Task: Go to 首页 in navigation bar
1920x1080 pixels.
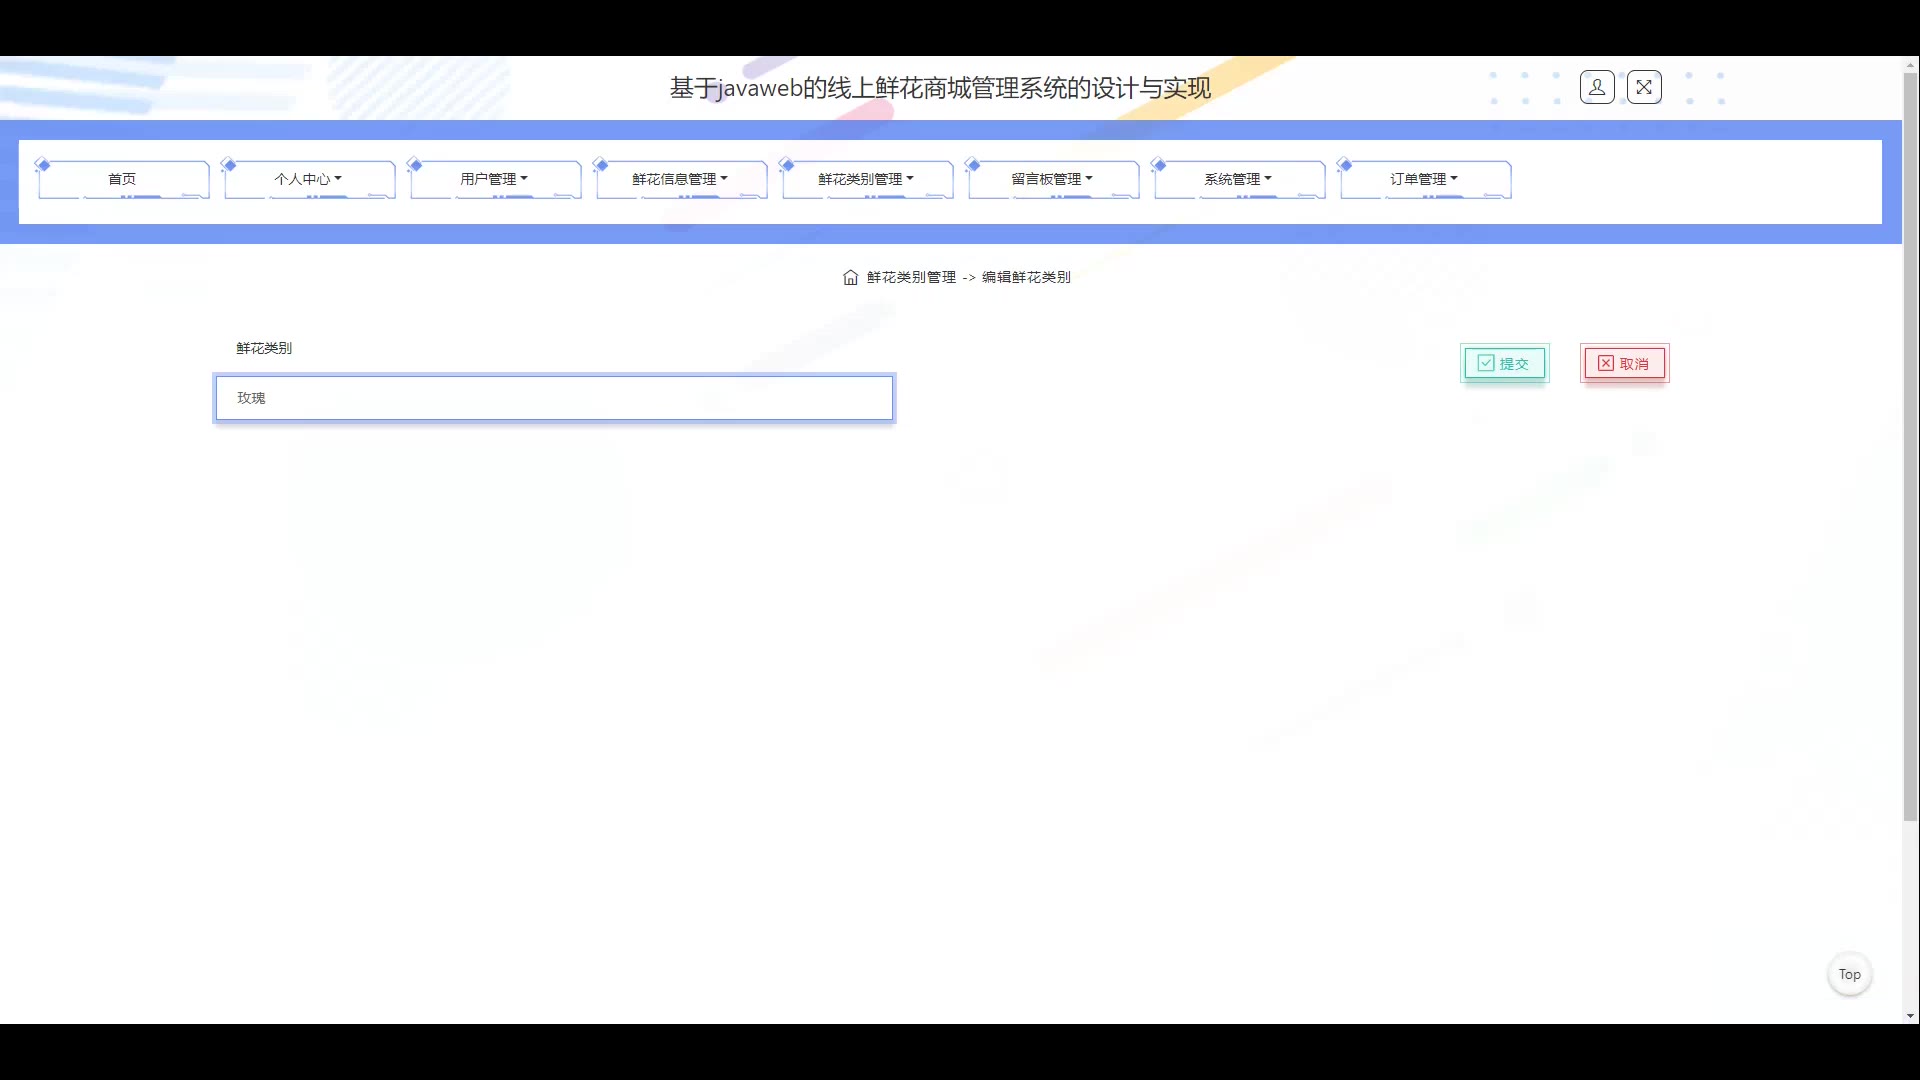Action: click(x=122, y=180)
